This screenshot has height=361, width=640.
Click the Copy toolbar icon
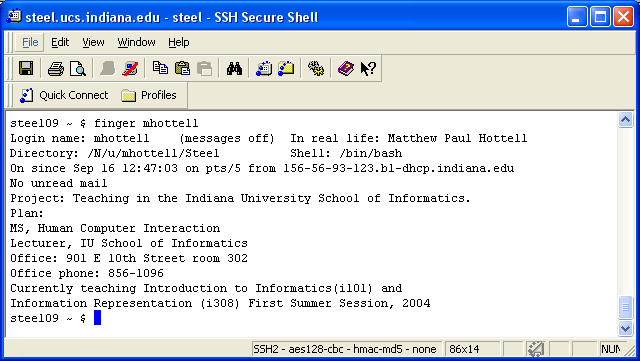[160, 68]
